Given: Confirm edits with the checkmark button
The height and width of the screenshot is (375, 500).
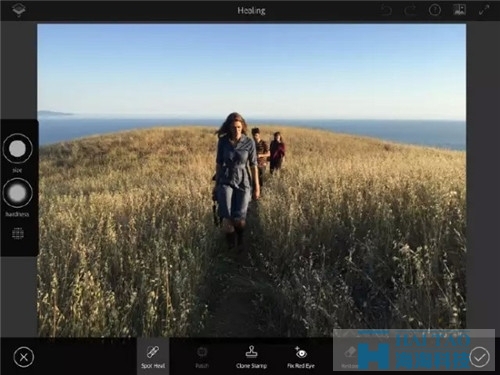Looking at the screenshot, I should (479, 357).
